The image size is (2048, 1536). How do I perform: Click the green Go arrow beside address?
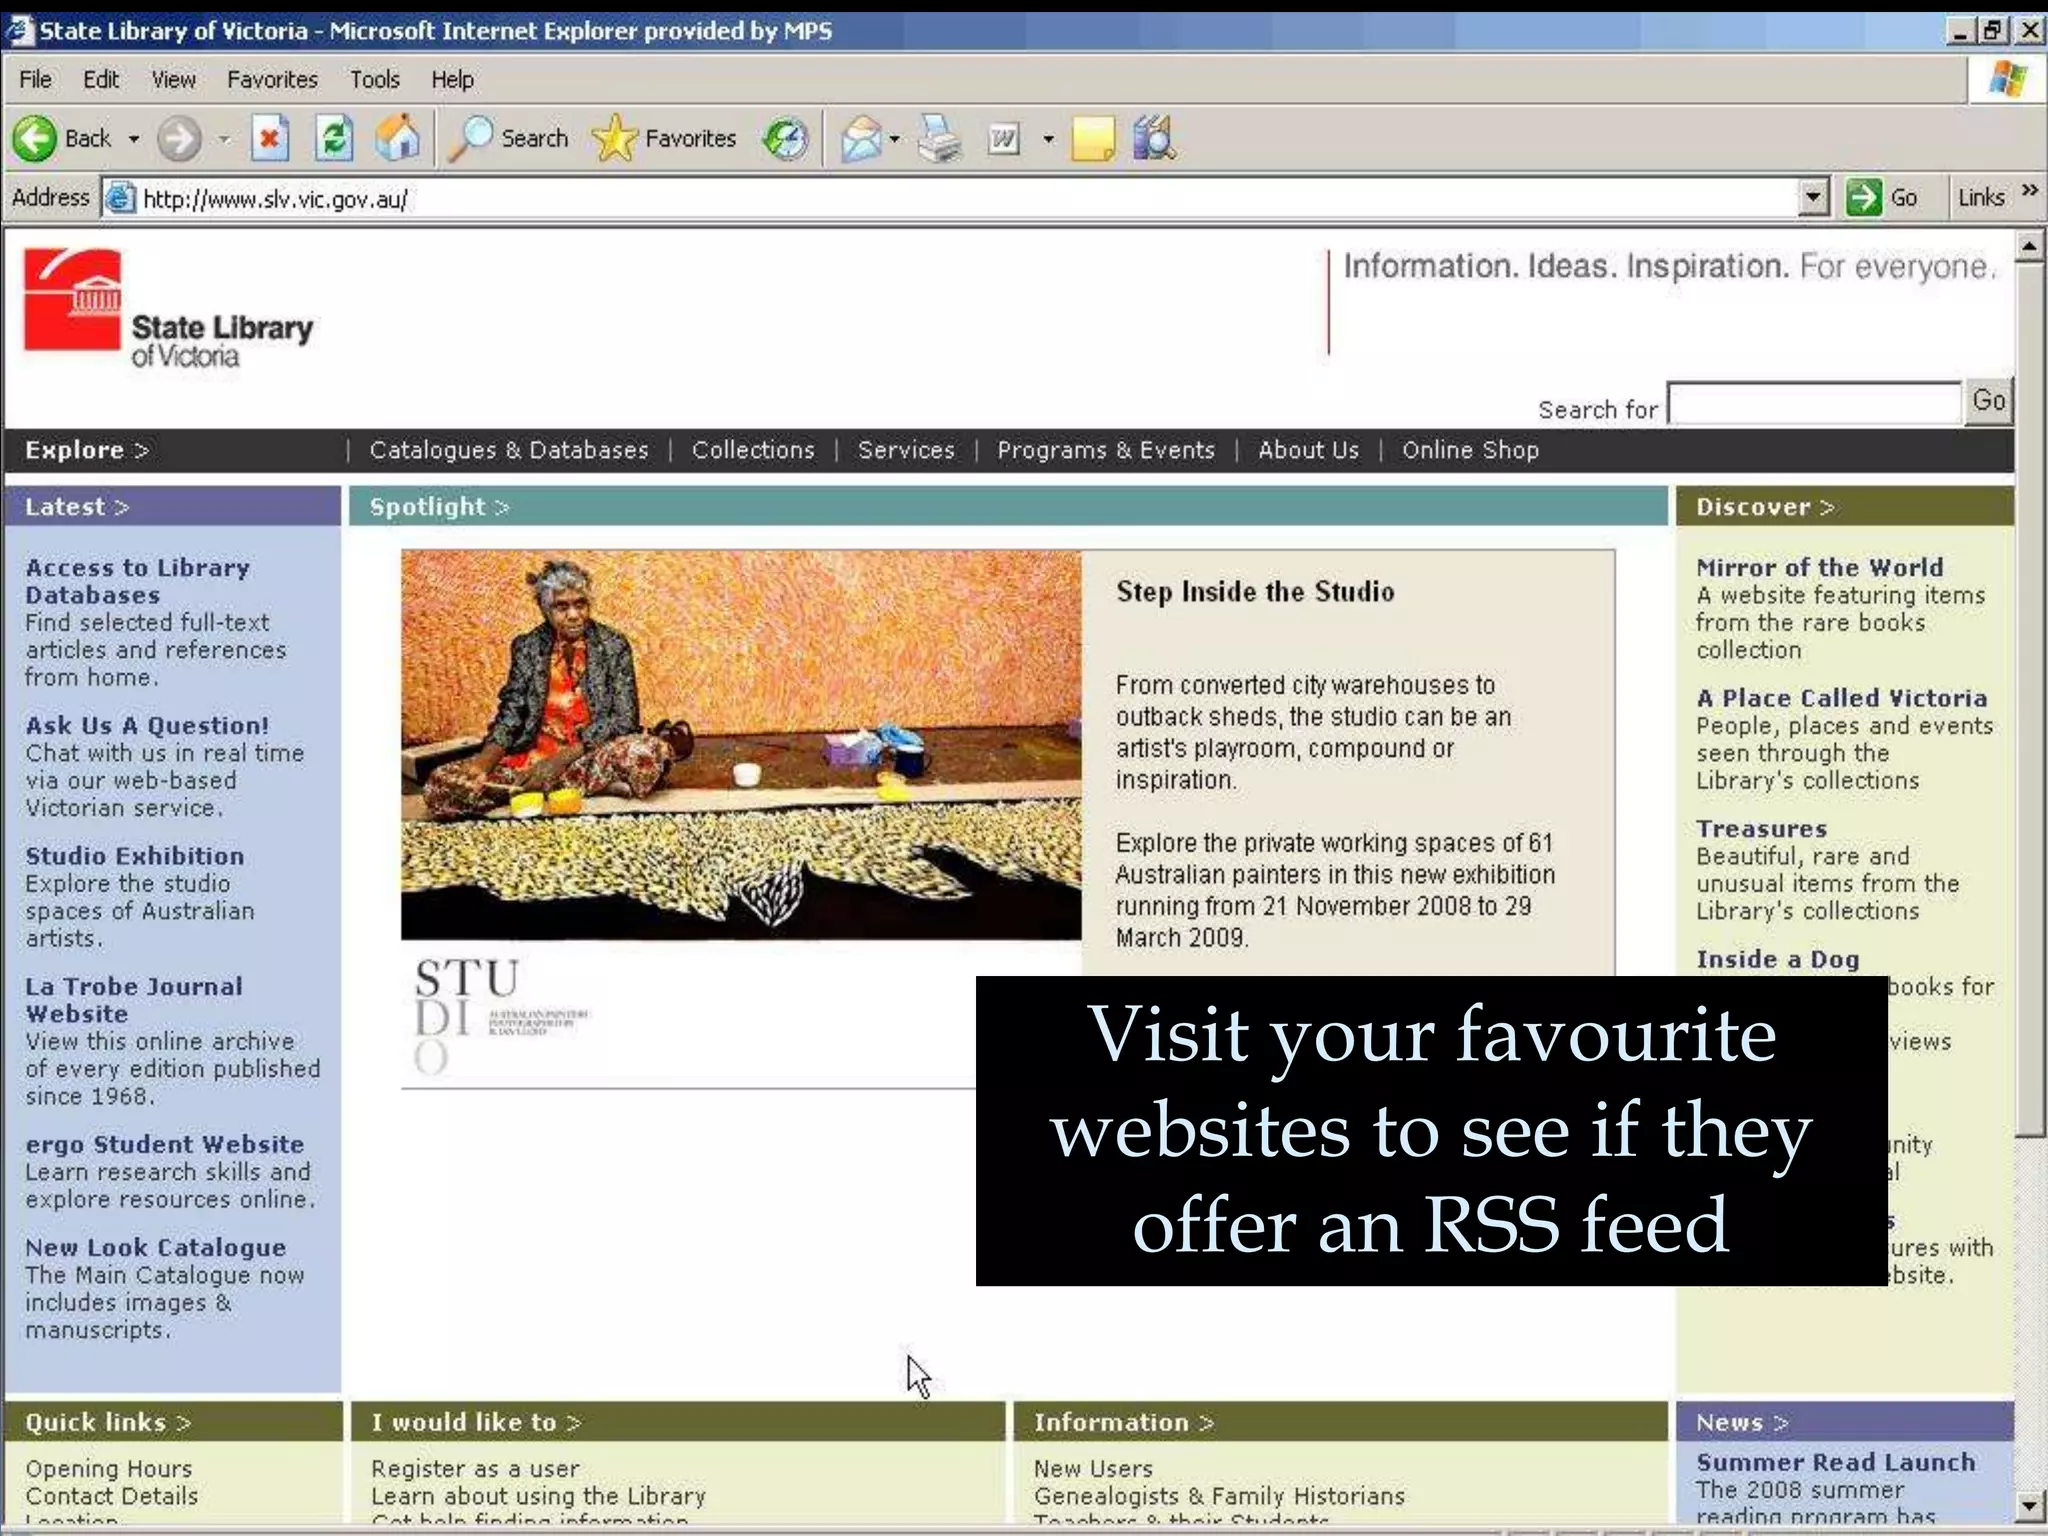[x=1863, y=197]
